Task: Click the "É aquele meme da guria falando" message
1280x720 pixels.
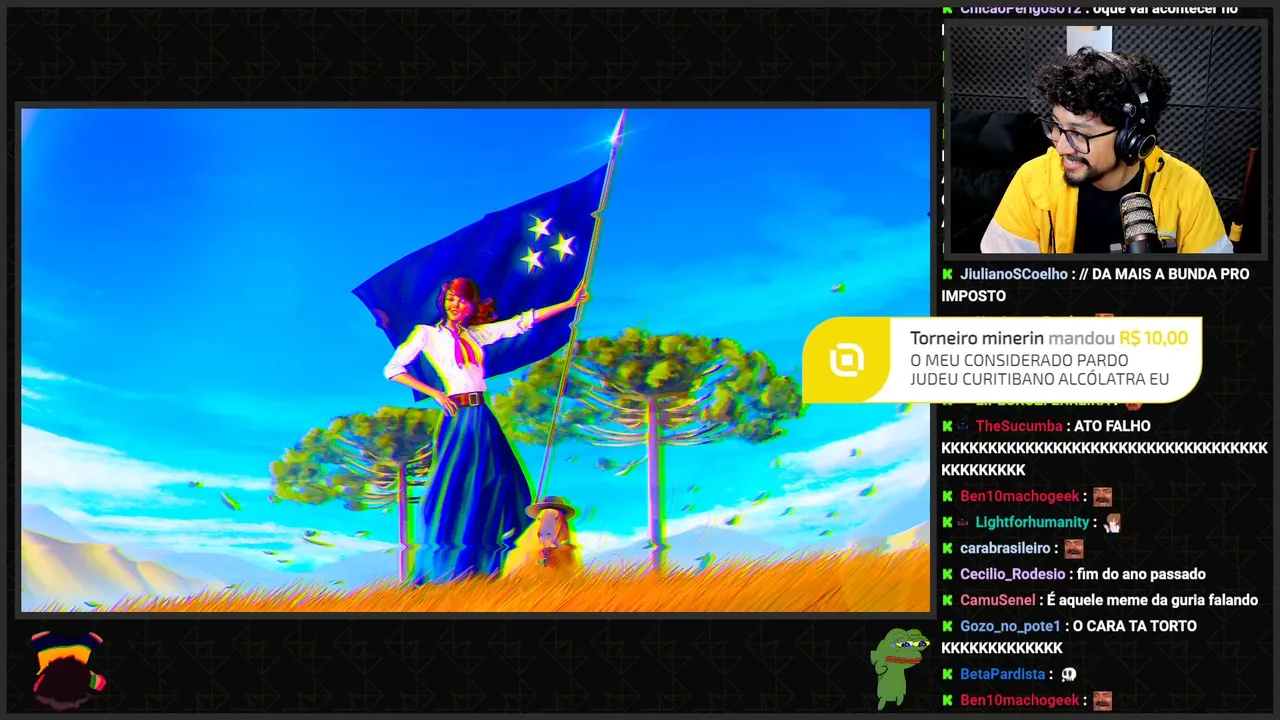Action: (1152, 600)
